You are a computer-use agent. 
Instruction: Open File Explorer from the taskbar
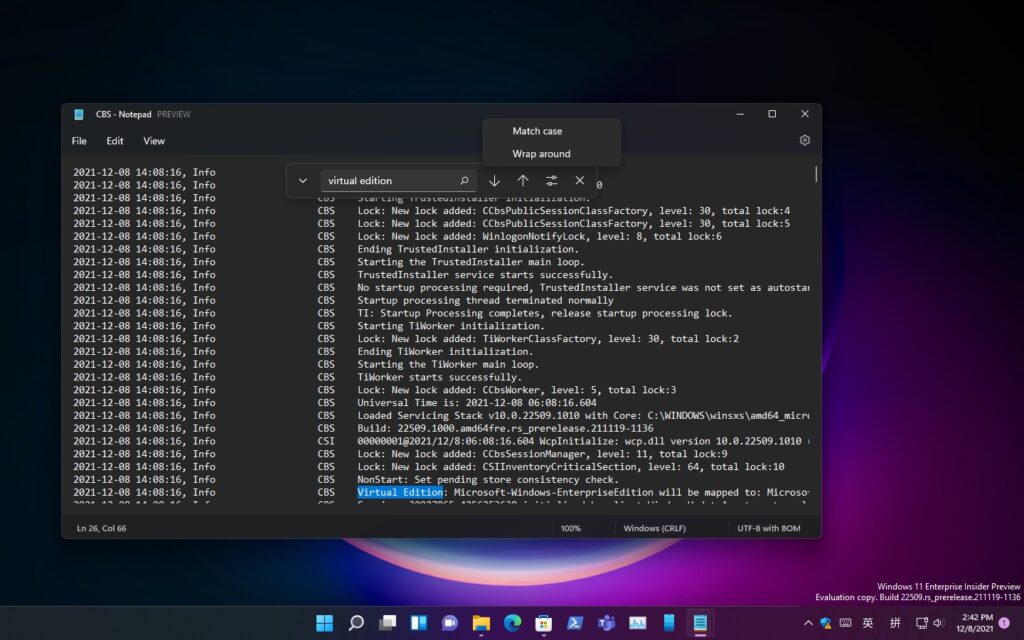coord(481,623)
